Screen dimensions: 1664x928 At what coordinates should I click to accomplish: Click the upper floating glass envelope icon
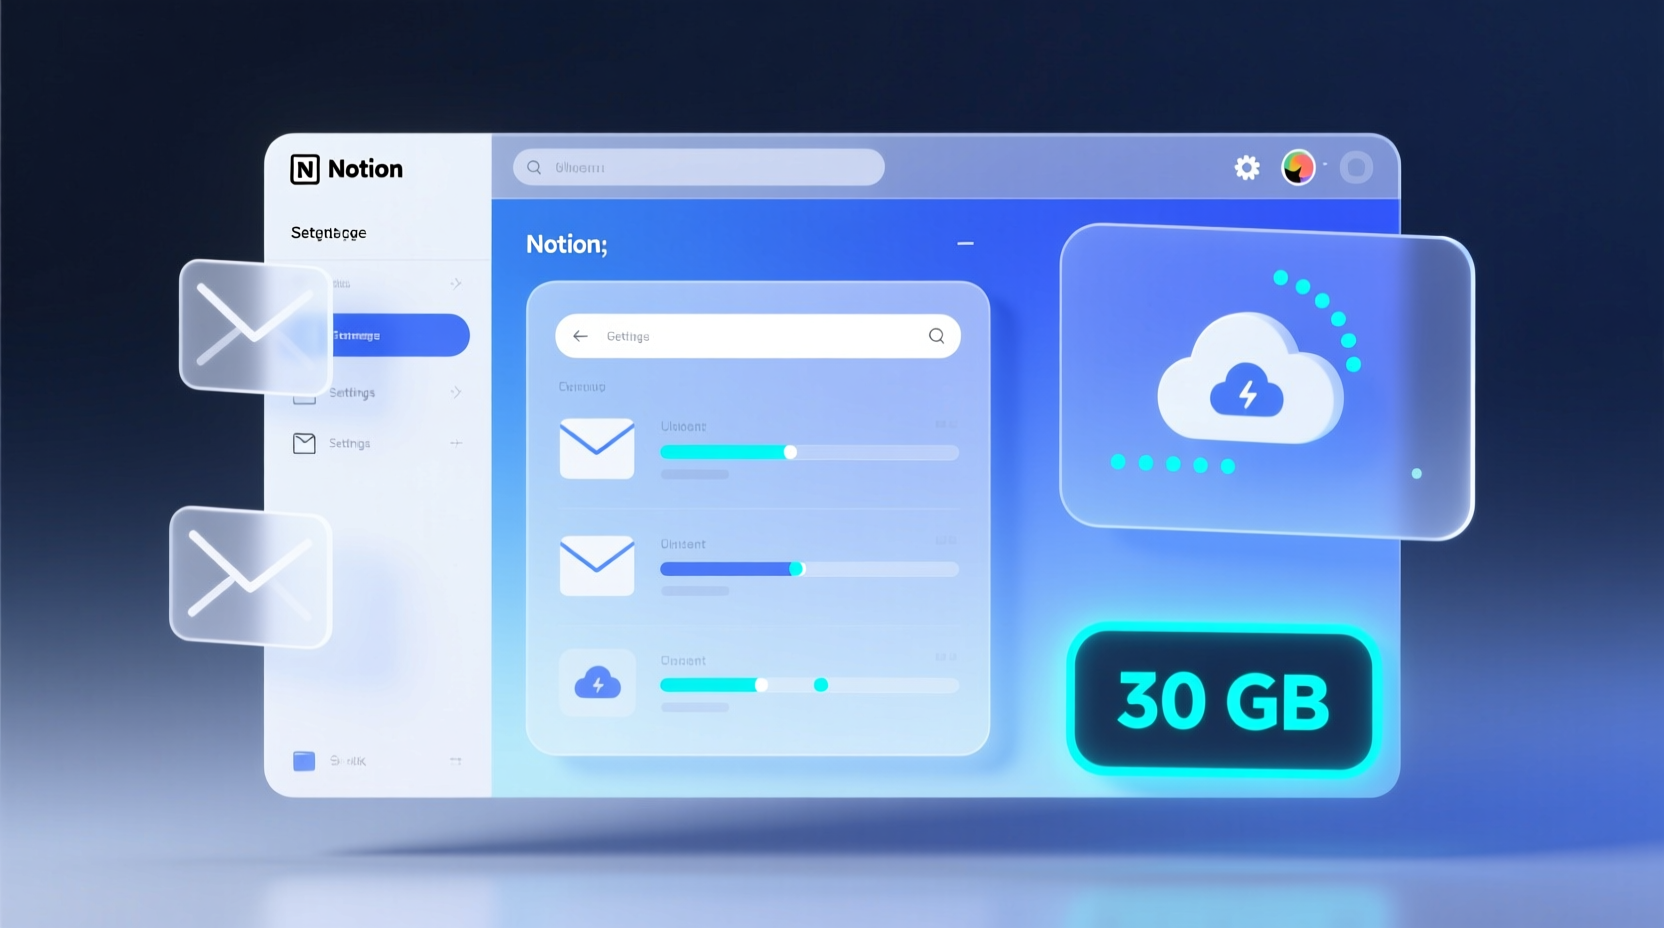(256, 326)
